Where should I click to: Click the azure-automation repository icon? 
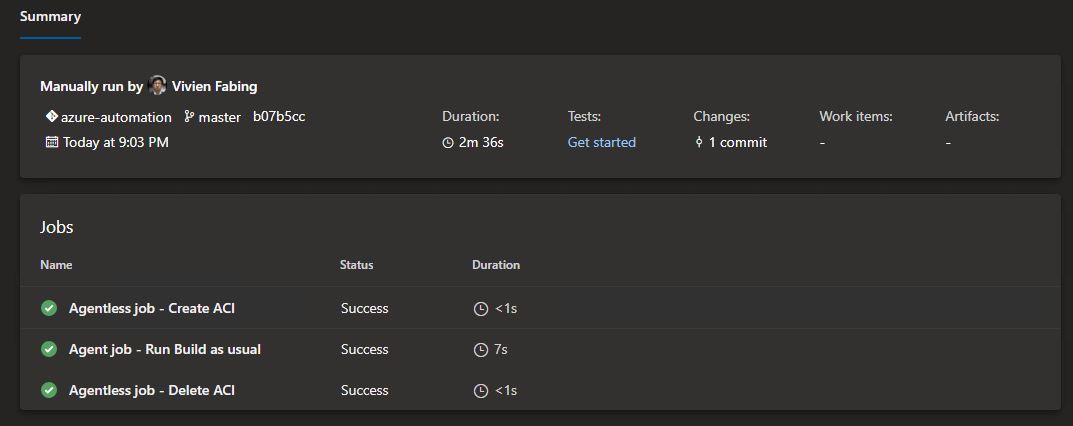[x=51, y=116]
